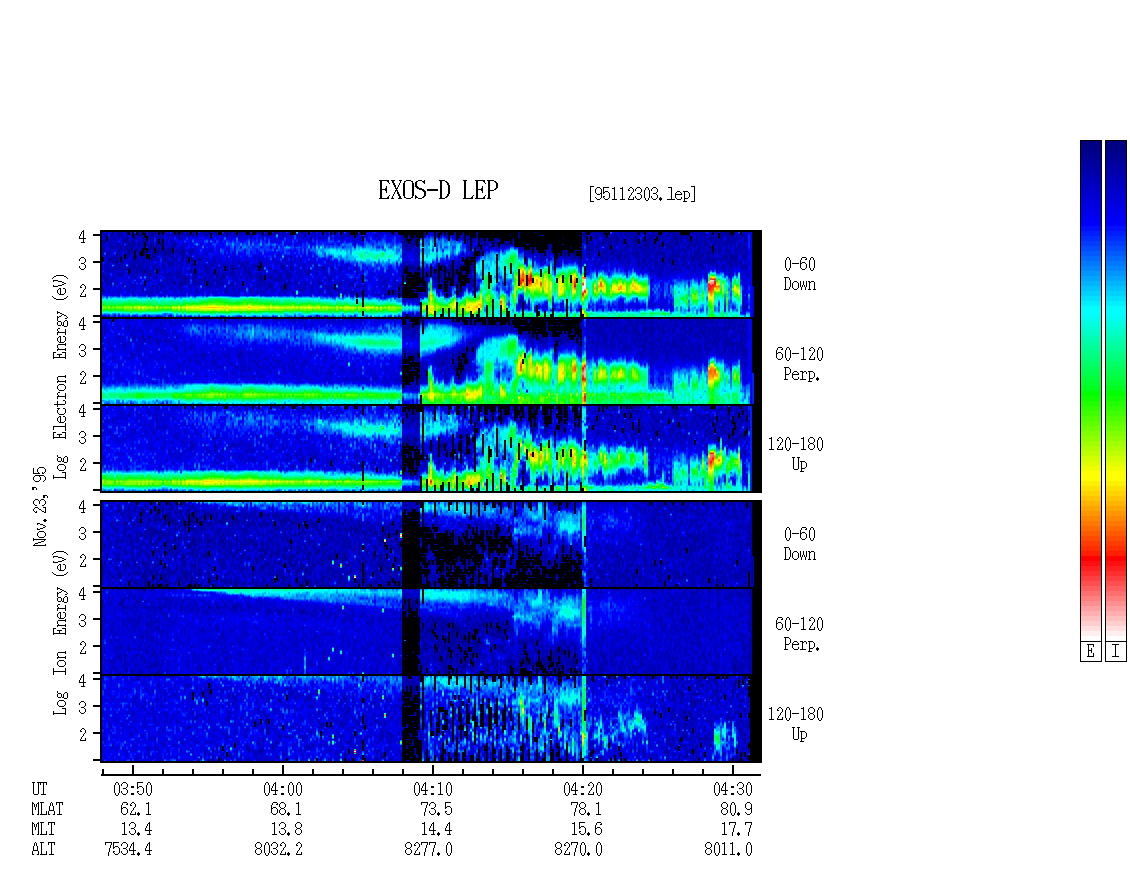This screenshot has width=1130, height=875.
Task: Click the electron 0-60 Down spectrogram panel
Action: point(431,274)
